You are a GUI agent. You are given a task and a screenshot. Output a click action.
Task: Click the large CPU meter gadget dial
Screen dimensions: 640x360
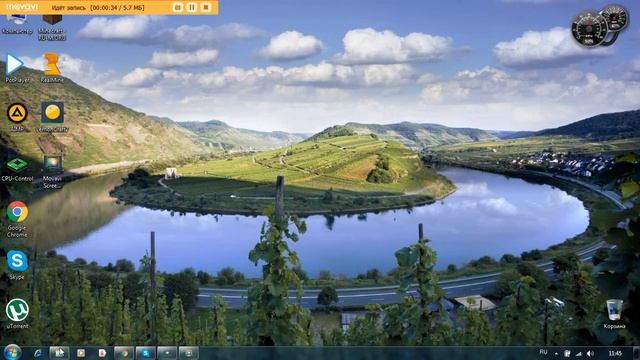click(x=589, y=29)
